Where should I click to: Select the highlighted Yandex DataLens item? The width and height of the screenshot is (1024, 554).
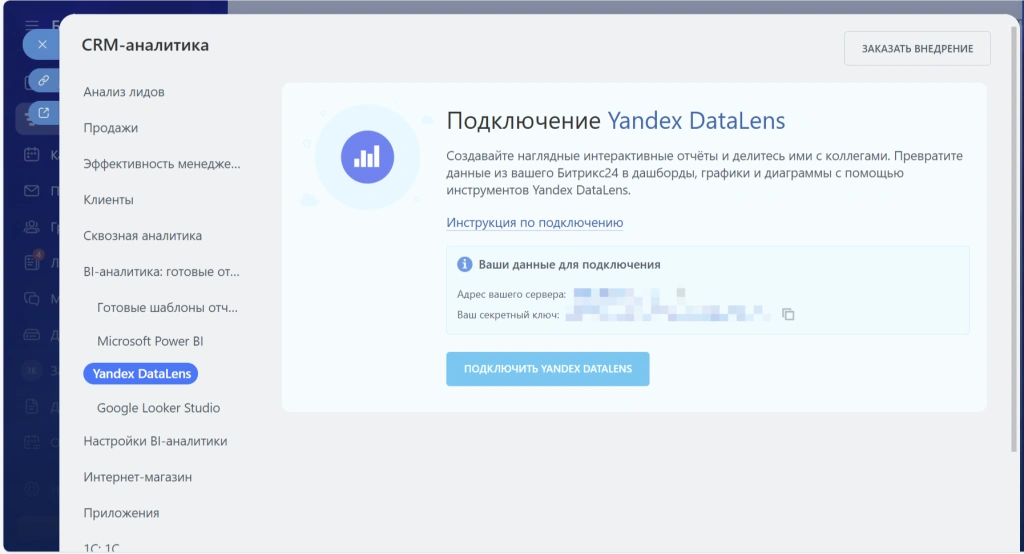[141, 374]
